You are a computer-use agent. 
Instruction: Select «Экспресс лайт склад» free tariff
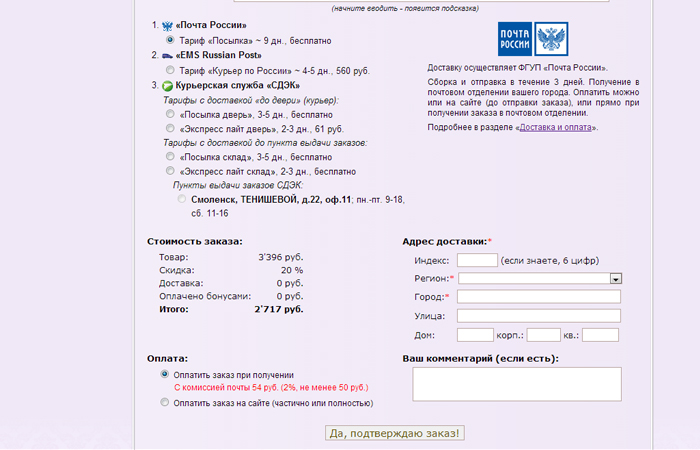pyautogui.click(x=169, y=171)
